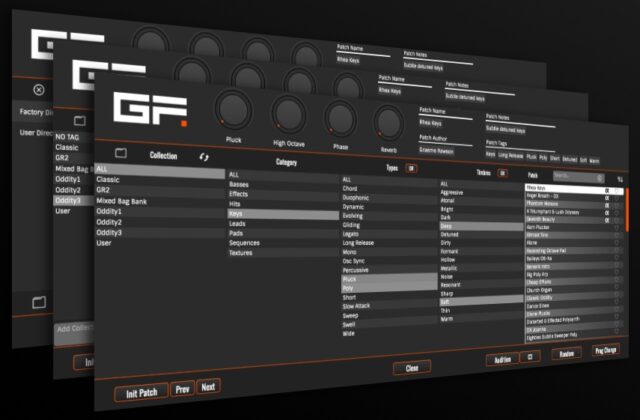Toggle the Types OR filter mode button
Viewport: 640px width, 420px height.
(411, 168)
